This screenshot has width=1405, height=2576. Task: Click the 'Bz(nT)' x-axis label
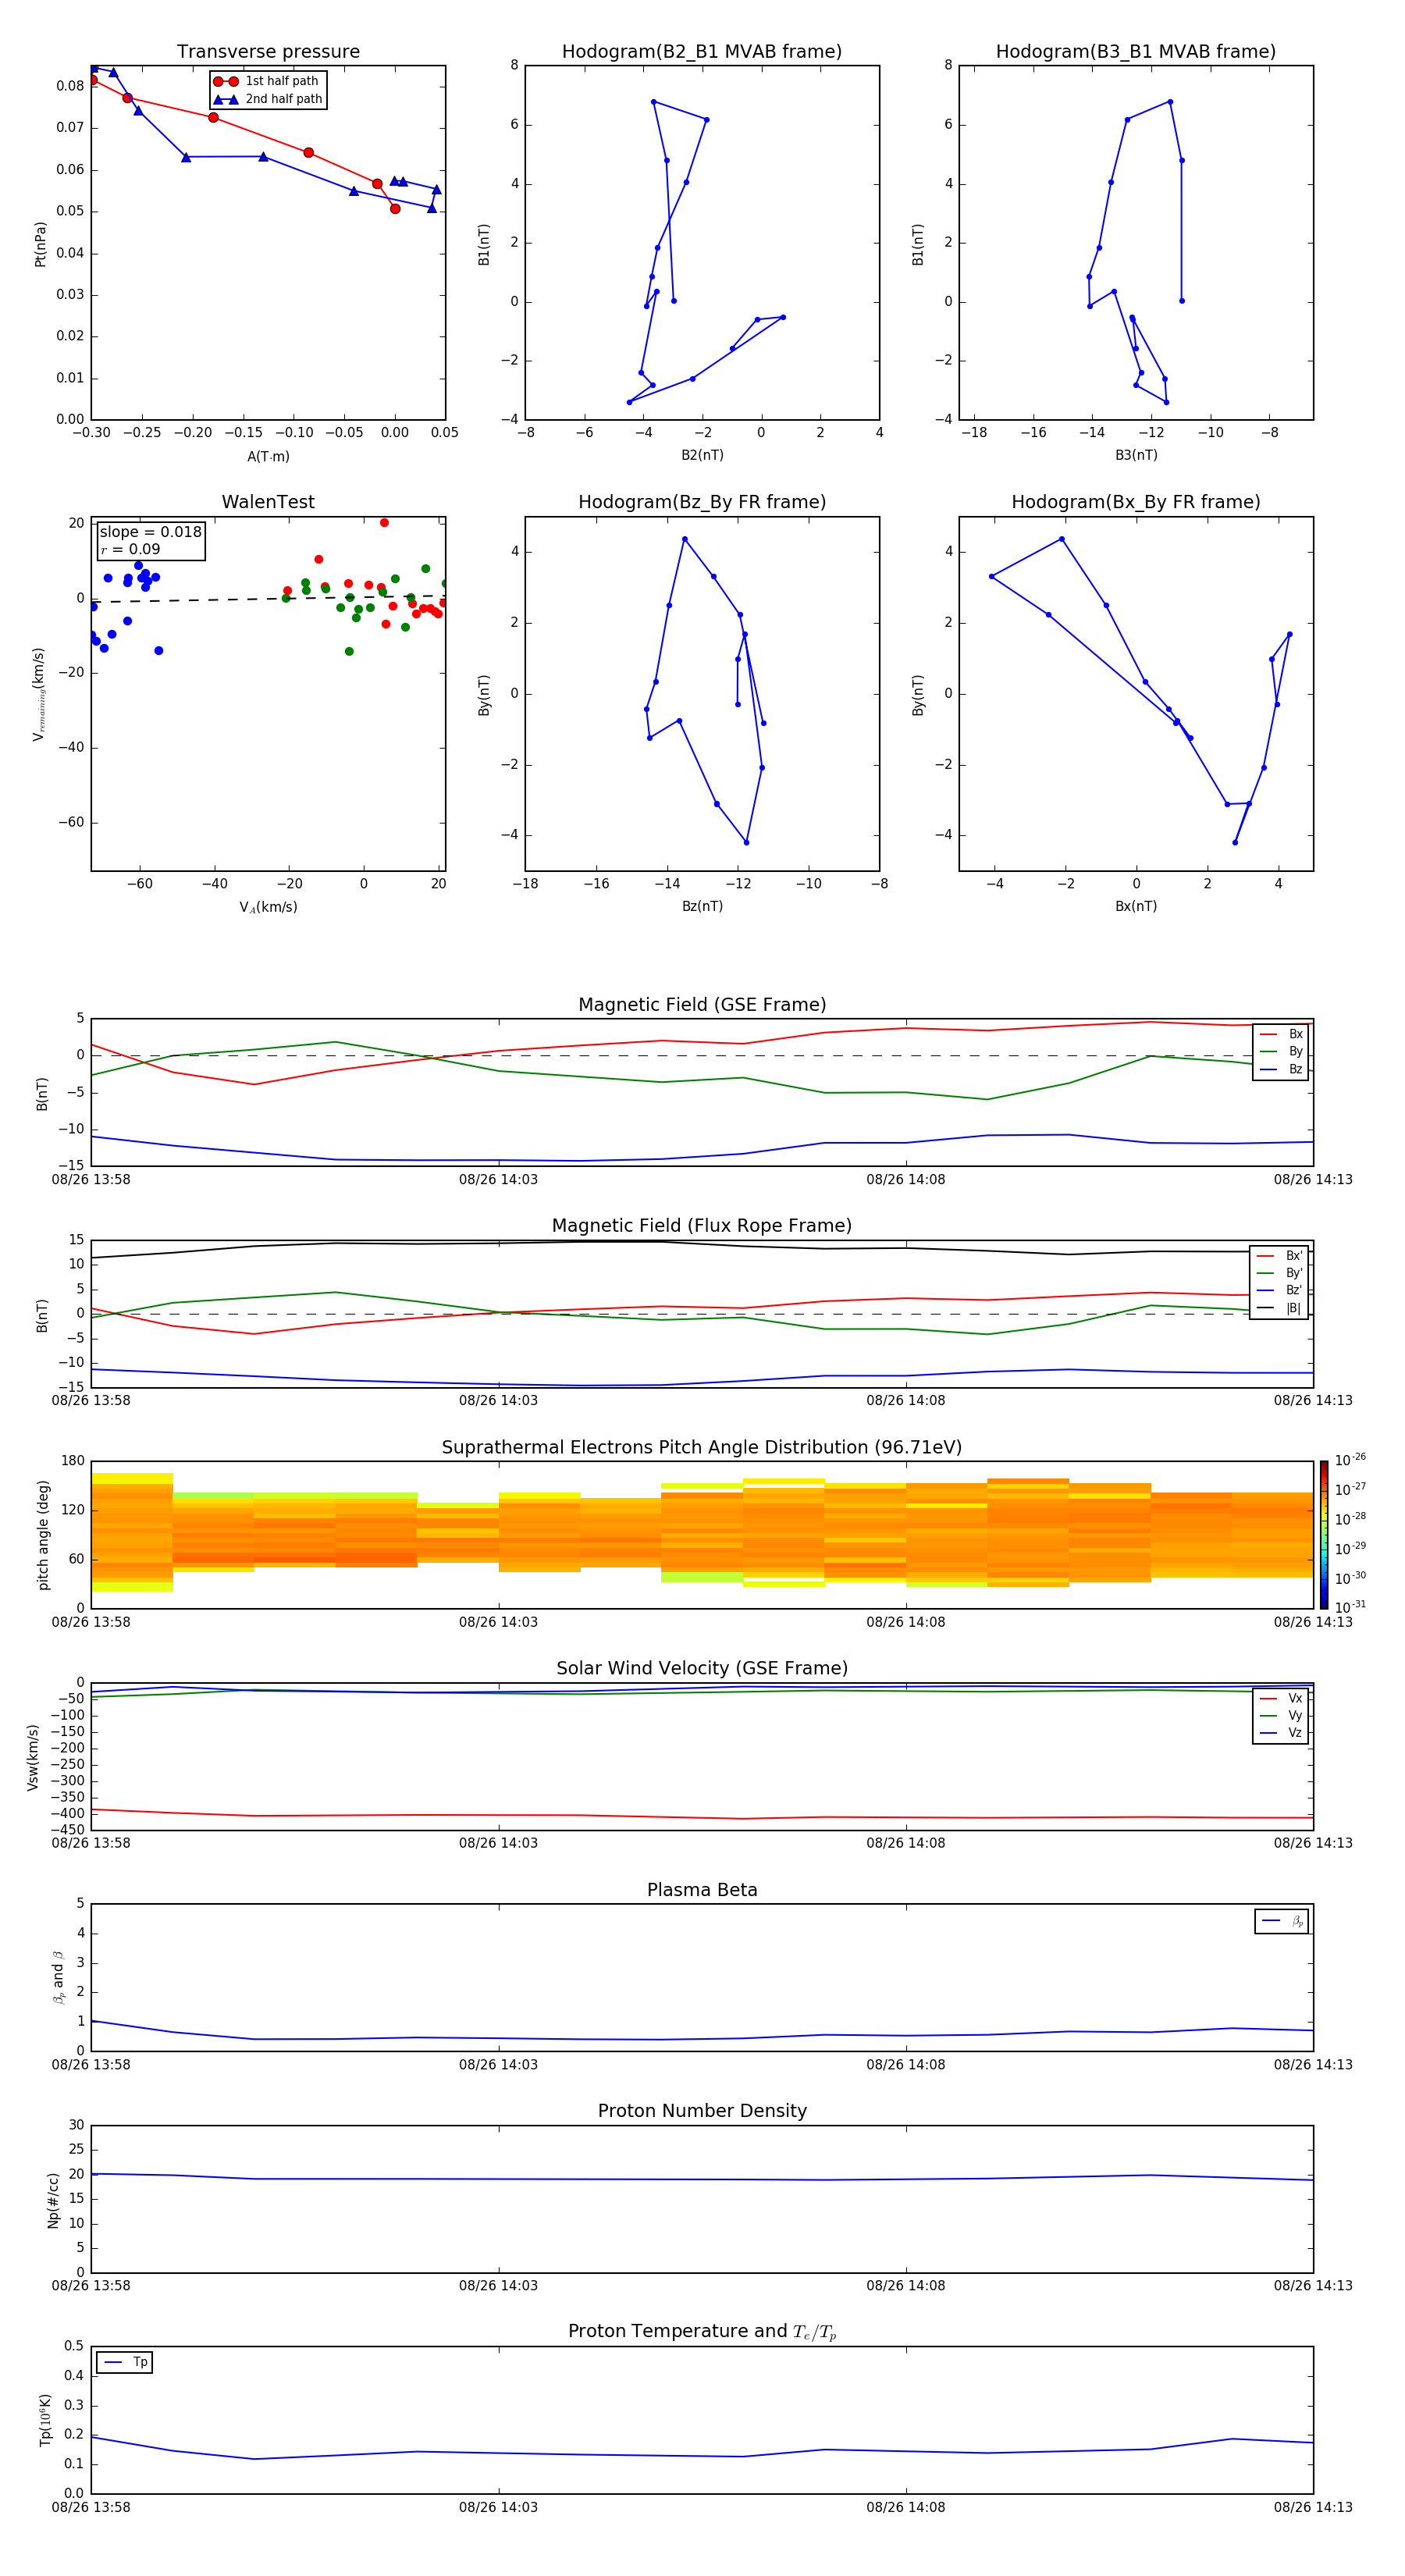click(x=702, y=906)
